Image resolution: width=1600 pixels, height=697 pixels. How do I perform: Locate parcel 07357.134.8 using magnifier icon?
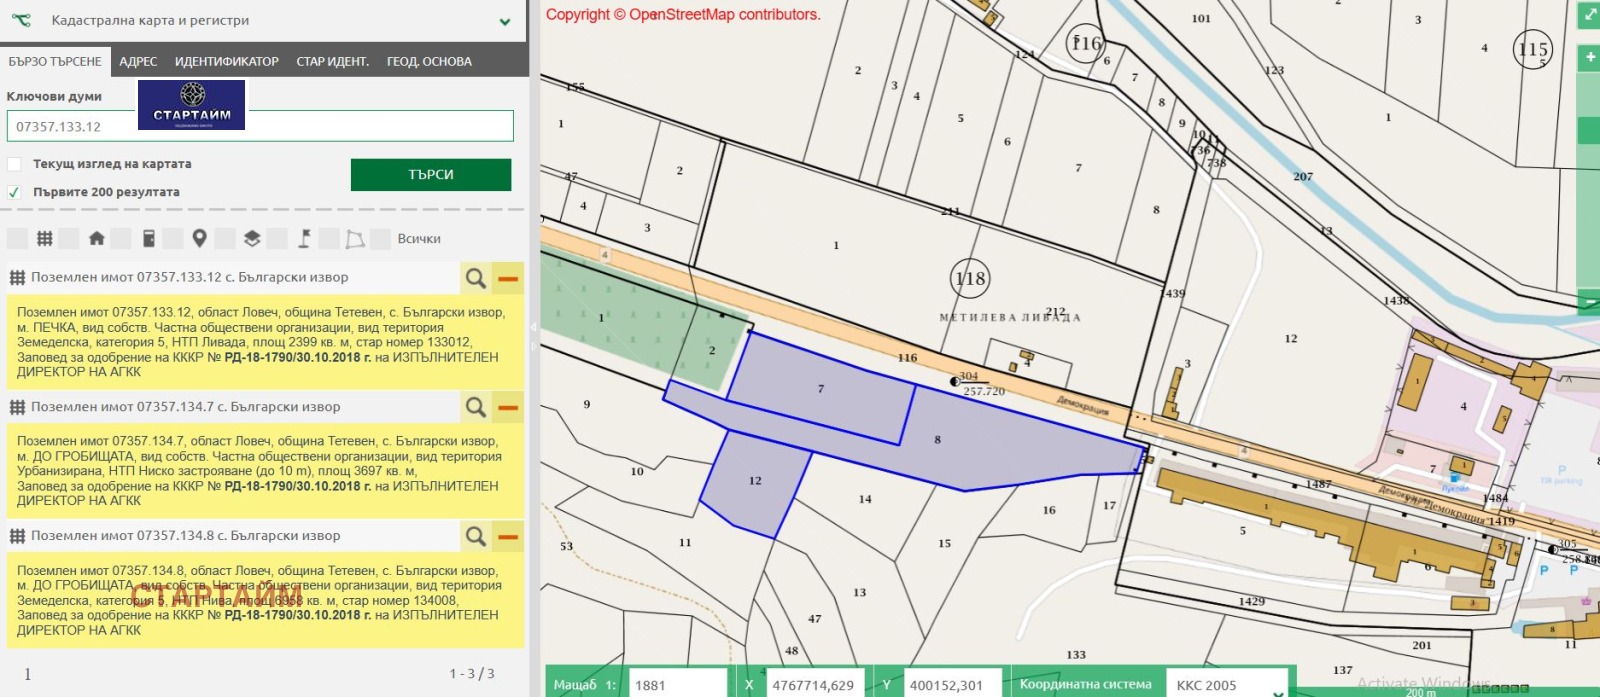[476, 536]
